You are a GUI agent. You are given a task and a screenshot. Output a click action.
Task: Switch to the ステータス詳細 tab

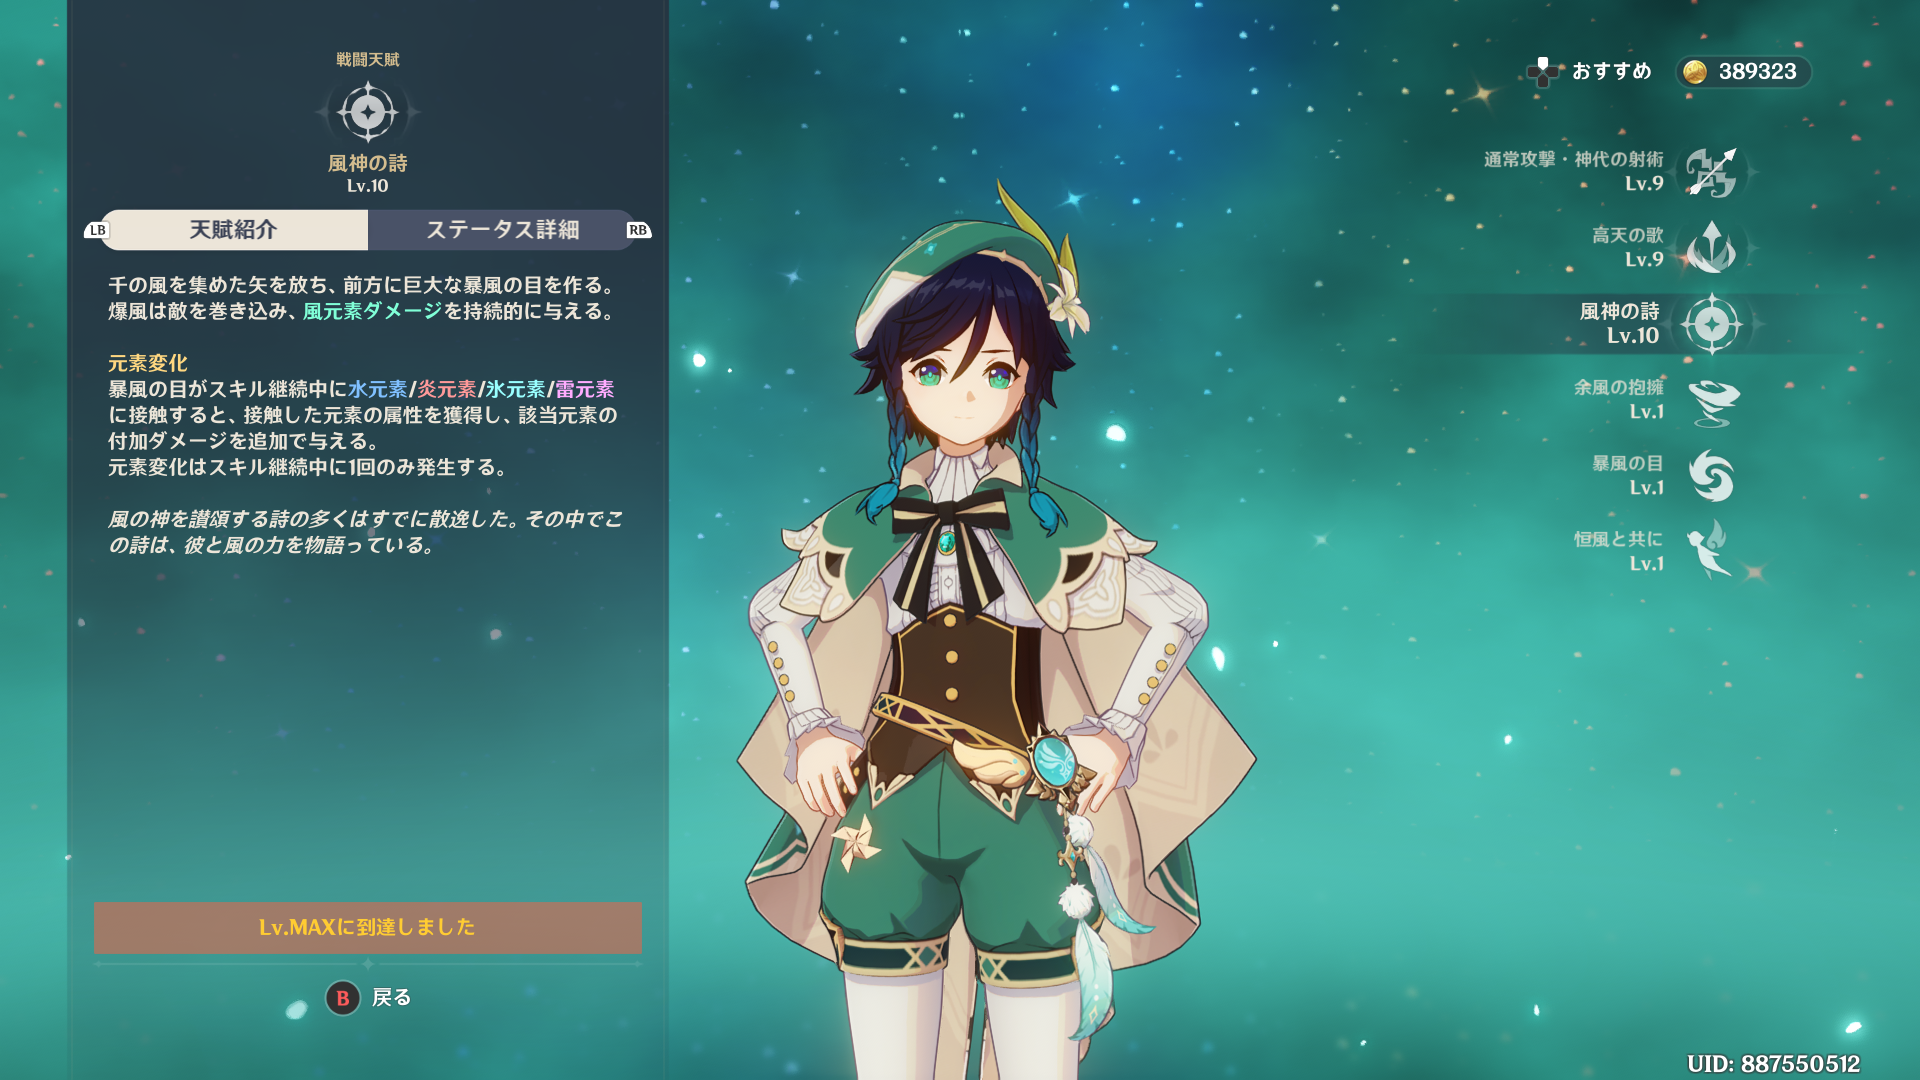[502, 230]
